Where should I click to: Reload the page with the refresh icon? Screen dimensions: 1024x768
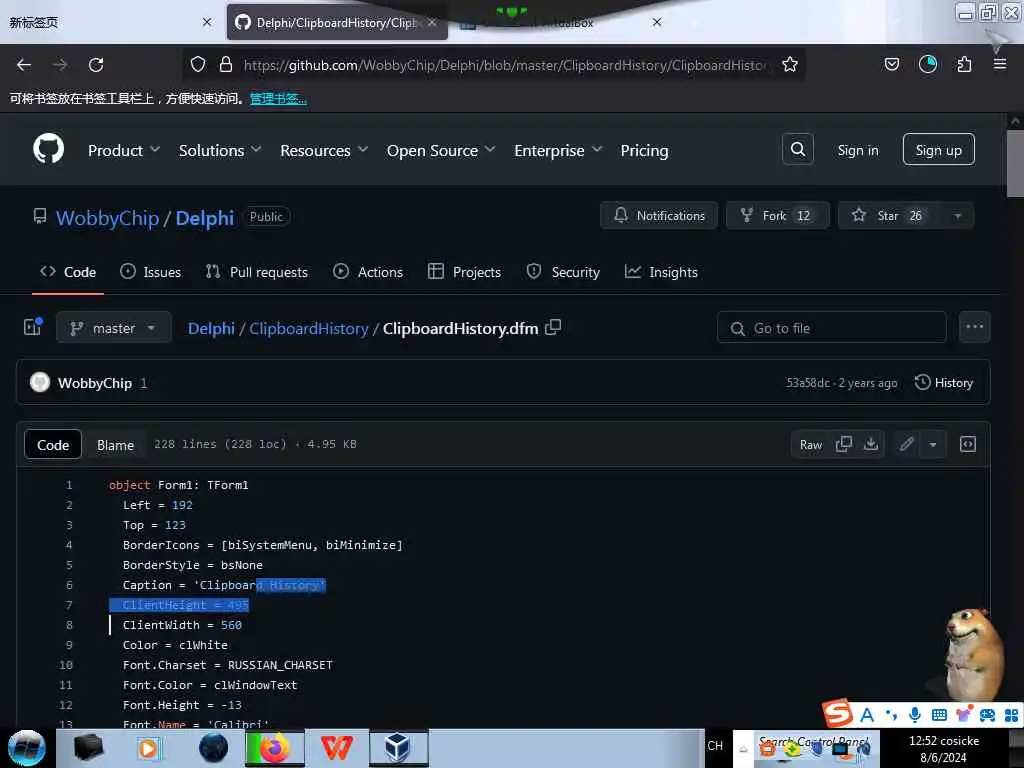96,65
